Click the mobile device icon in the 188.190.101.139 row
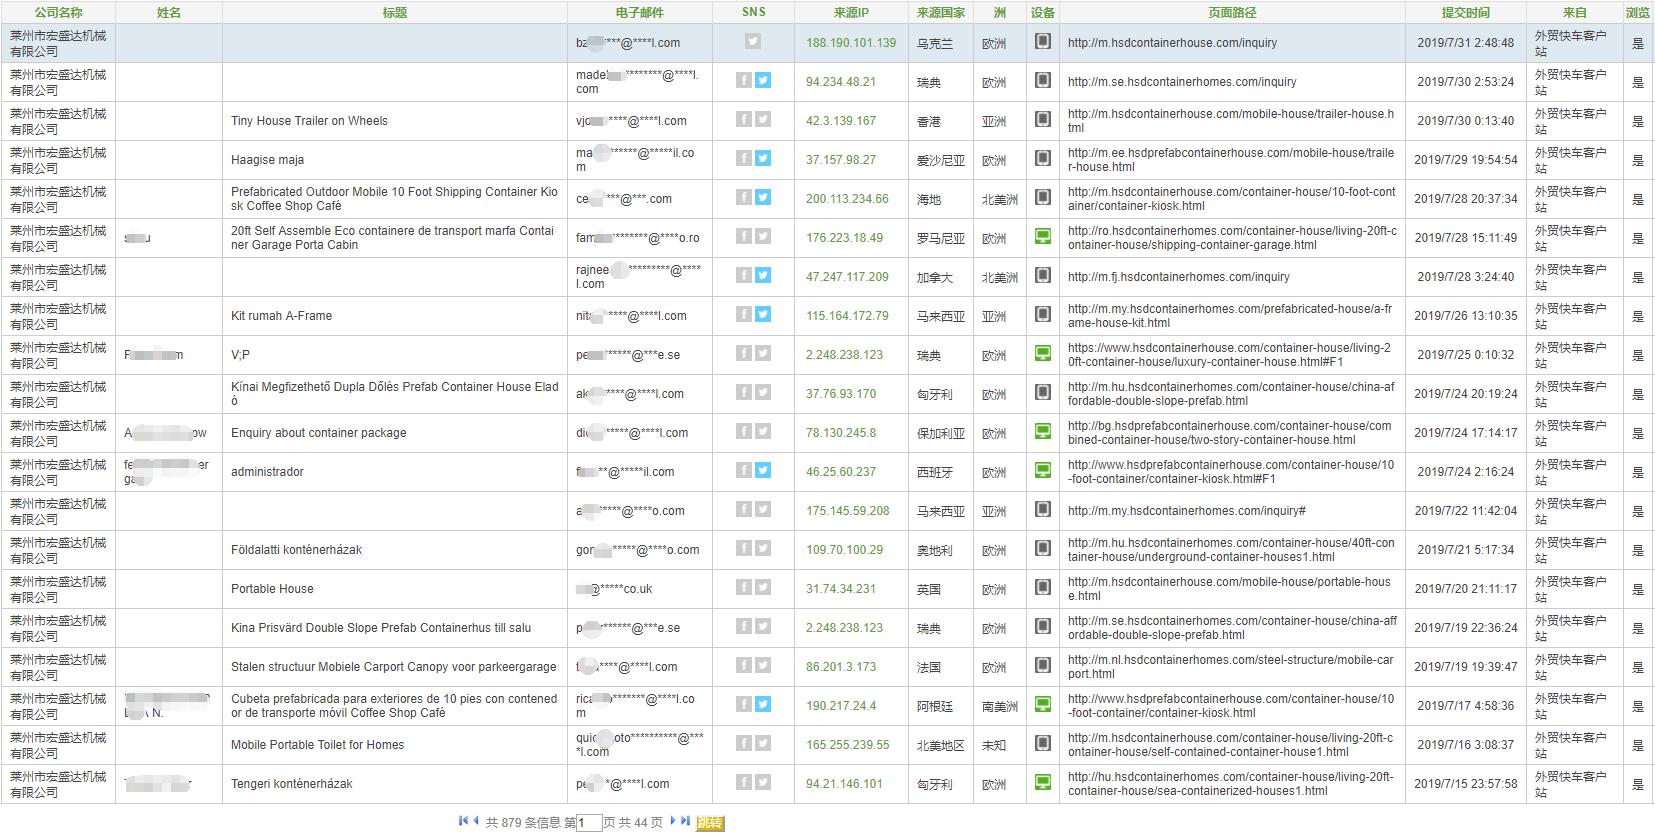Screen dimensions: 1655x838 1042,42
